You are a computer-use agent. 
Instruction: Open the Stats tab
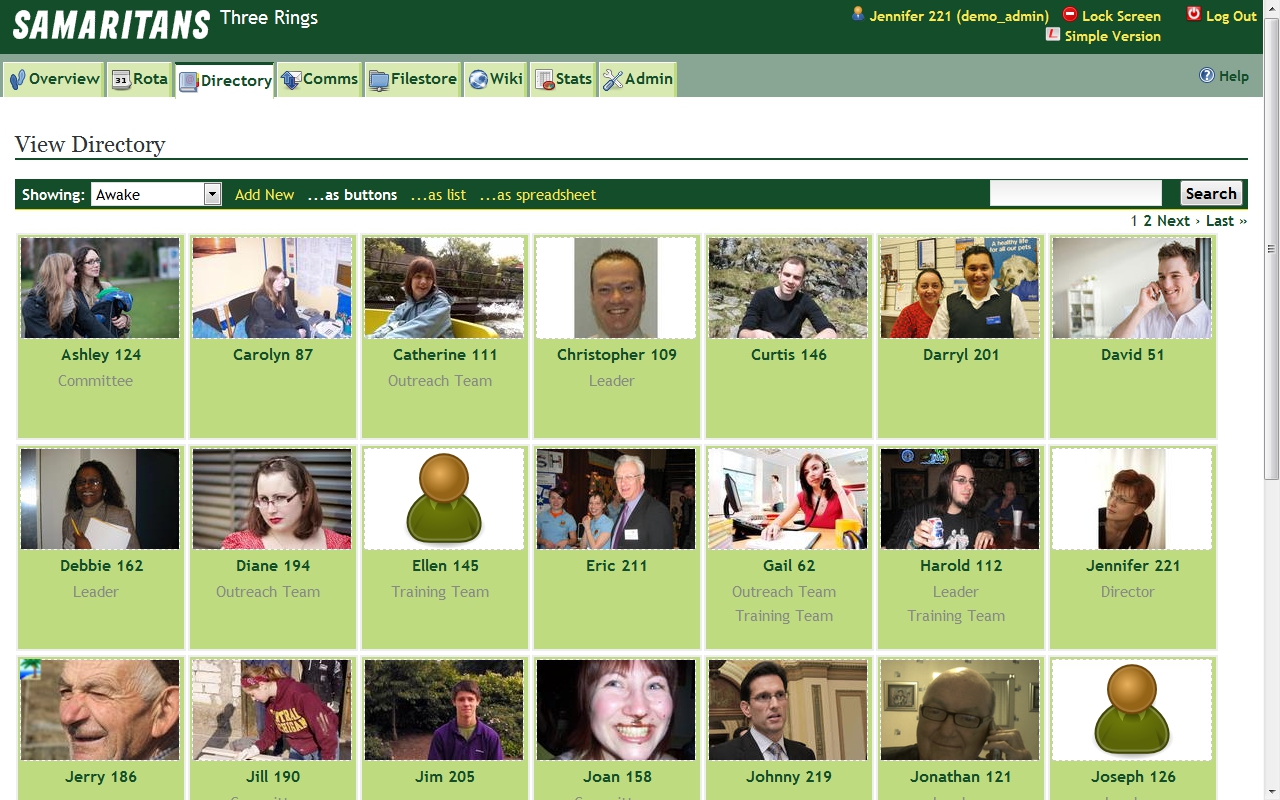click(x=563, y=79)
